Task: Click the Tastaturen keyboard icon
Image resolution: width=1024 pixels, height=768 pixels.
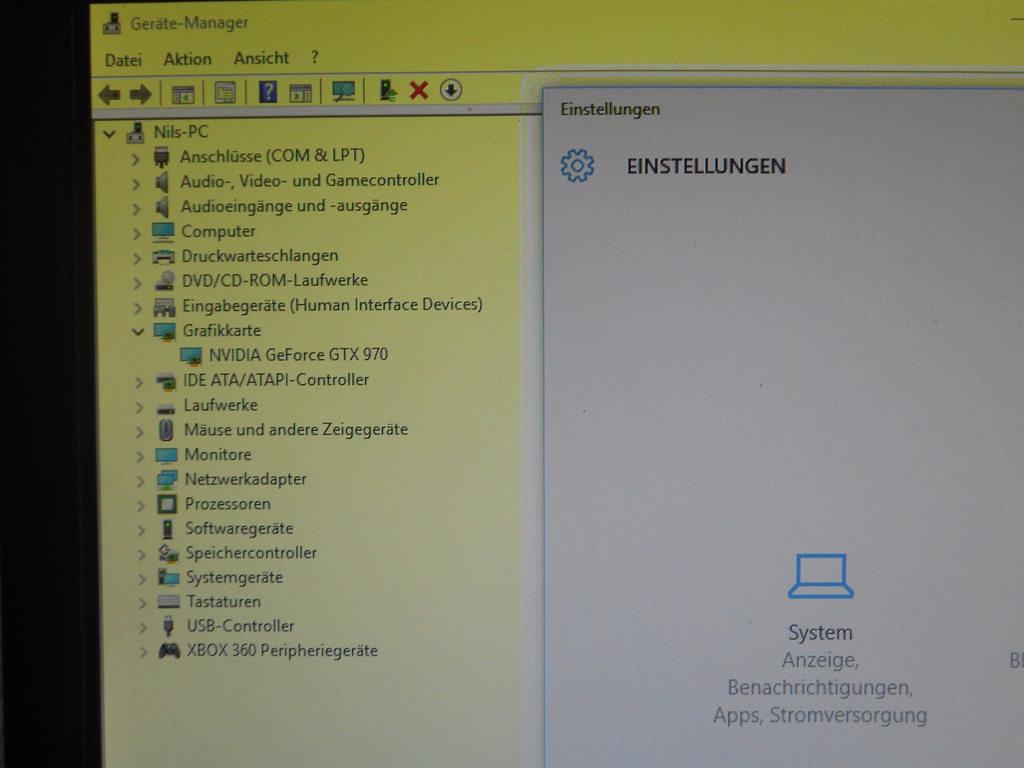Action: pyautogui.click(x=168, y=601)
